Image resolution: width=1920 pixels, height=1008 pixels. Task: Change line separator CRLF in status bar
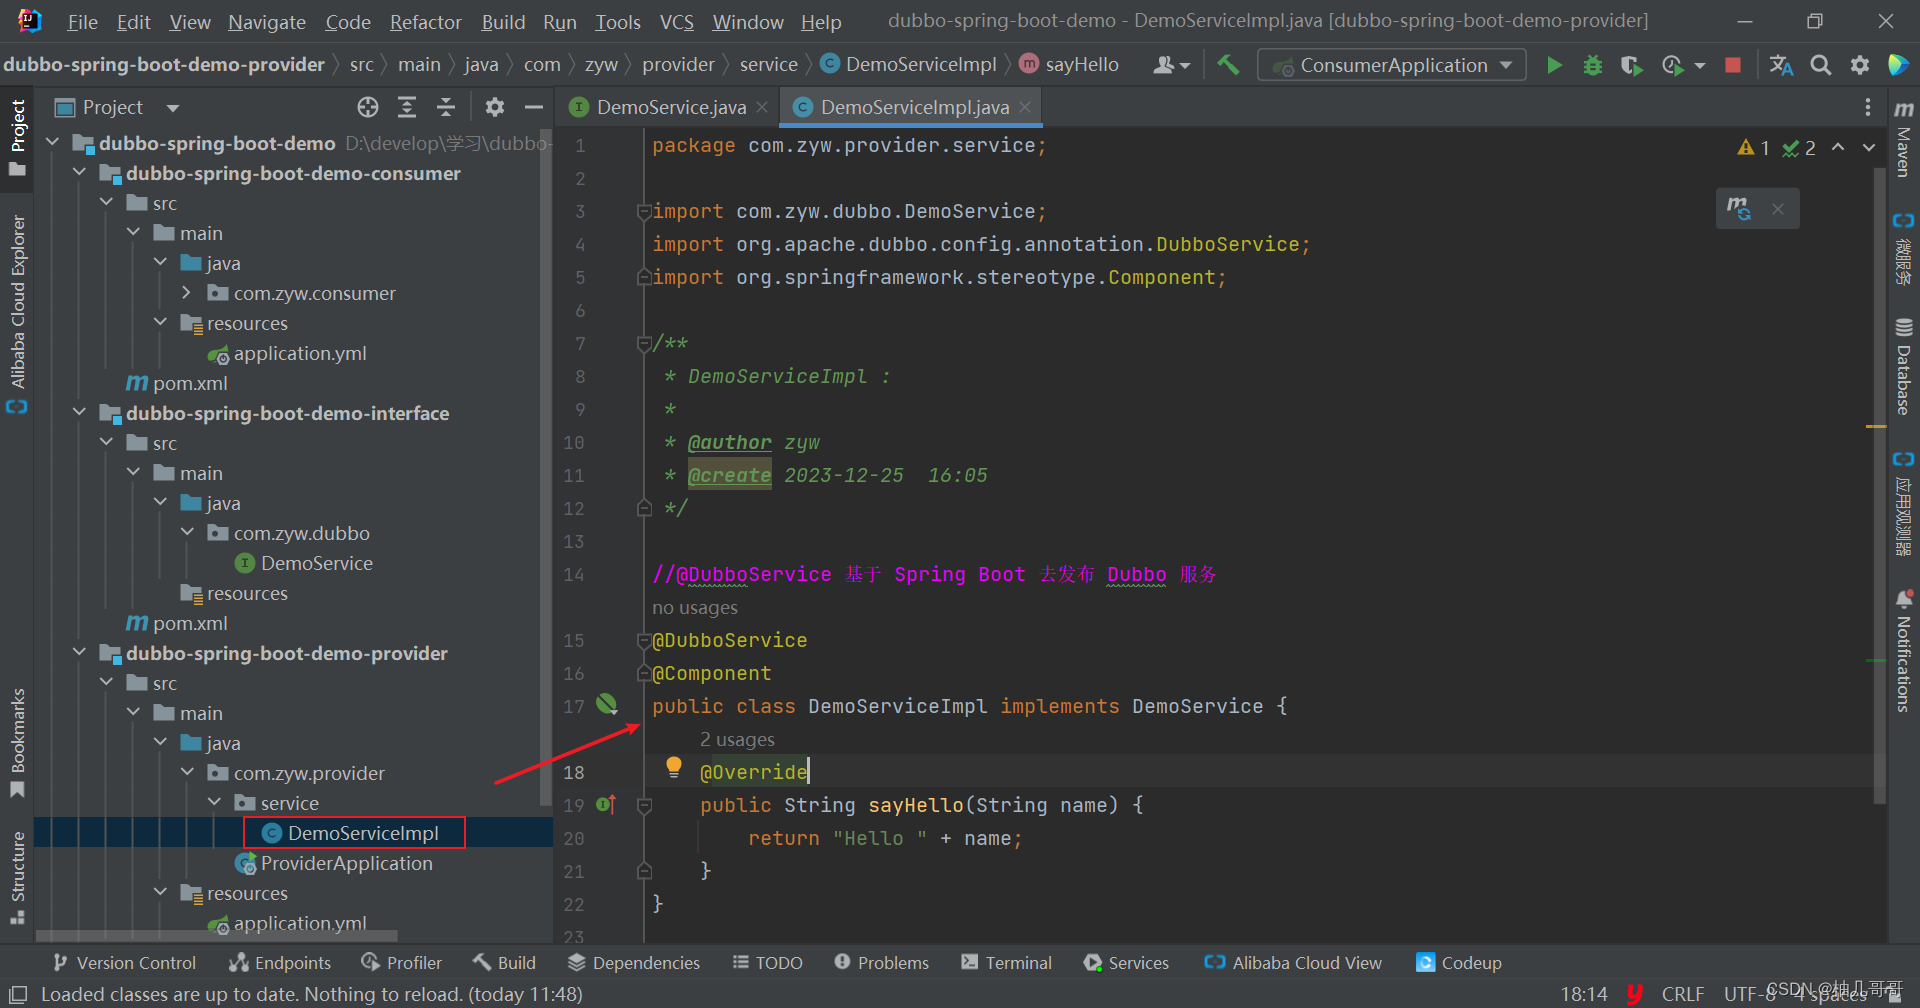(x=1682, y=994)
